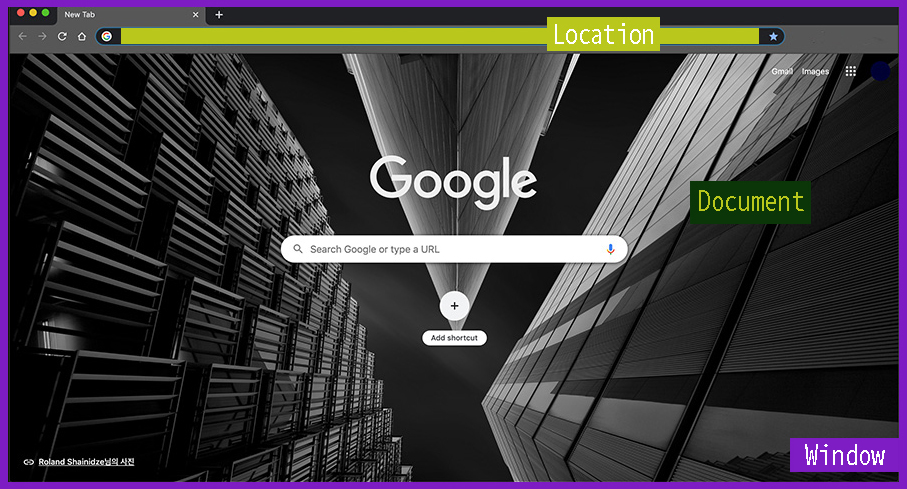Viewport: 907px width, 489px height.
Task: Open the Images link
Action: click(x=815, y=71)
